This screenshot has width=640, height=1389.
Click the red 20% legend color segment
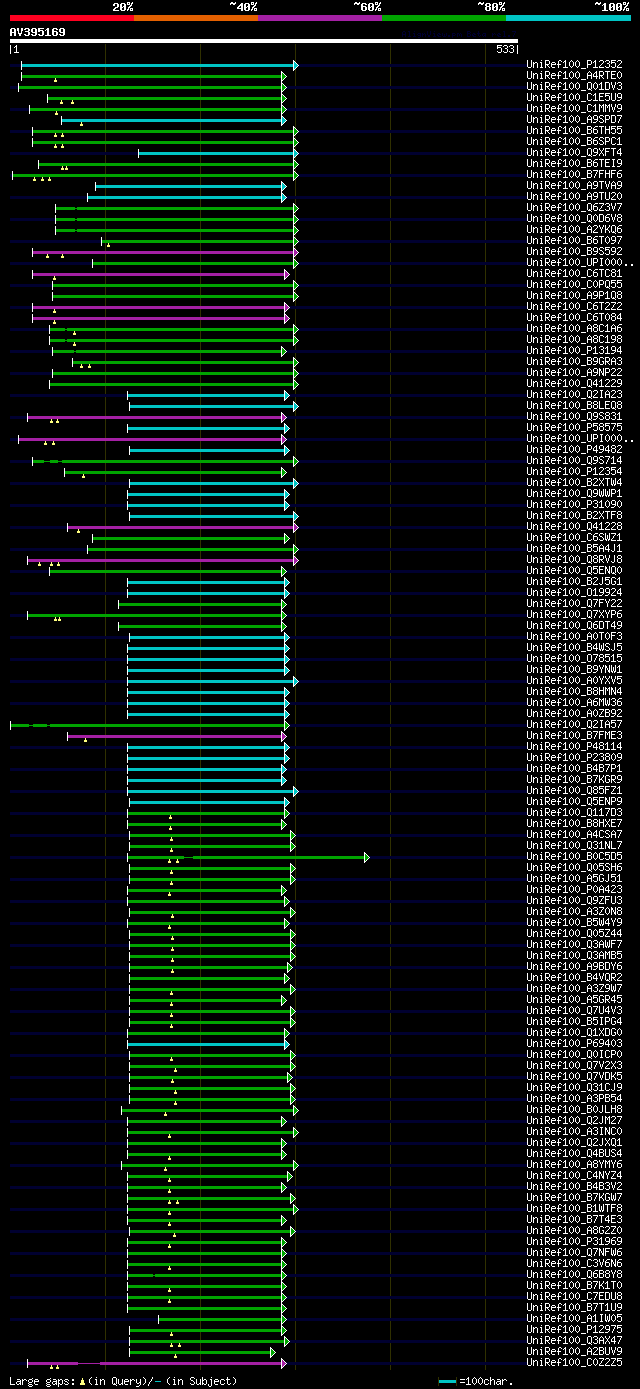coord(71,18)
